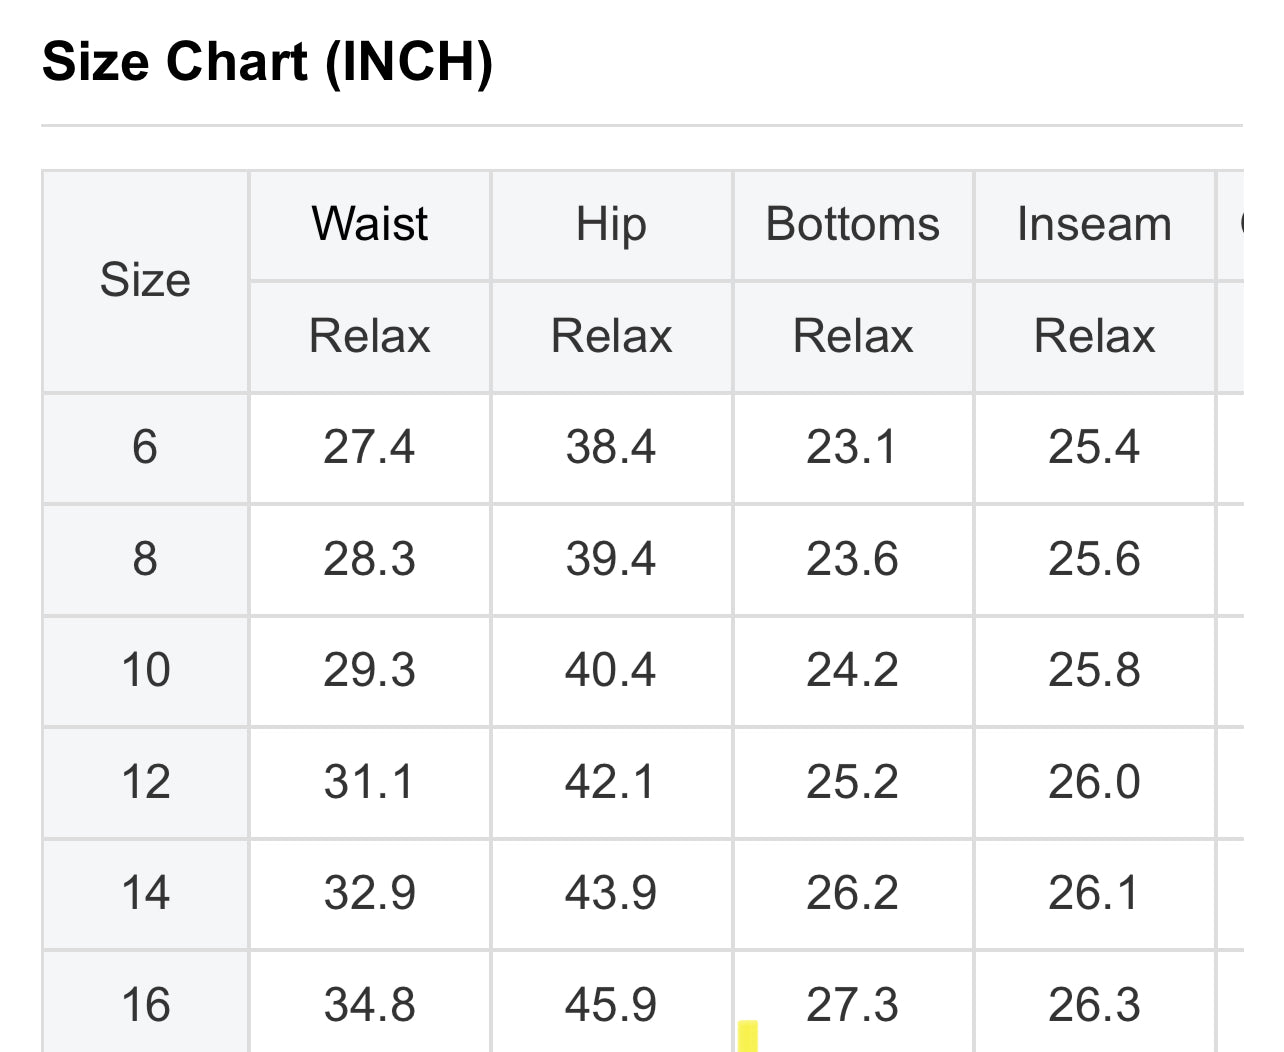Click the Bottoms column header
The width and height of the screenshot is (1284, 1052).
tap(852, 224)
